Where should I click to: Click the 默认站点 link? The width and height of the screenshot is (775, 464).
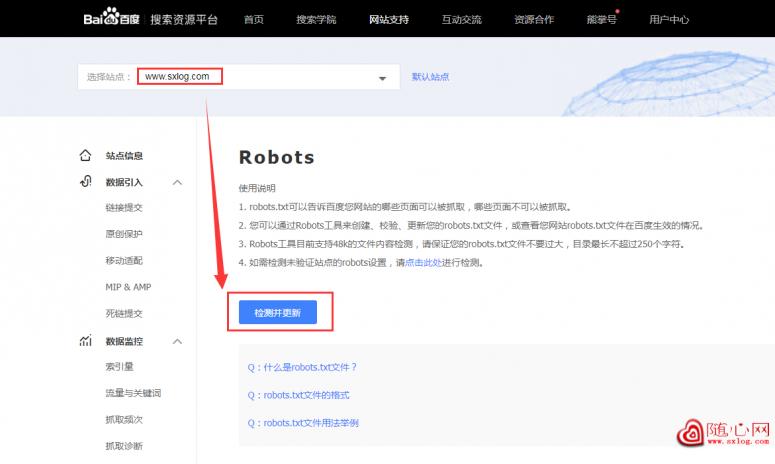pyautogui.click(x=431, y=77)
